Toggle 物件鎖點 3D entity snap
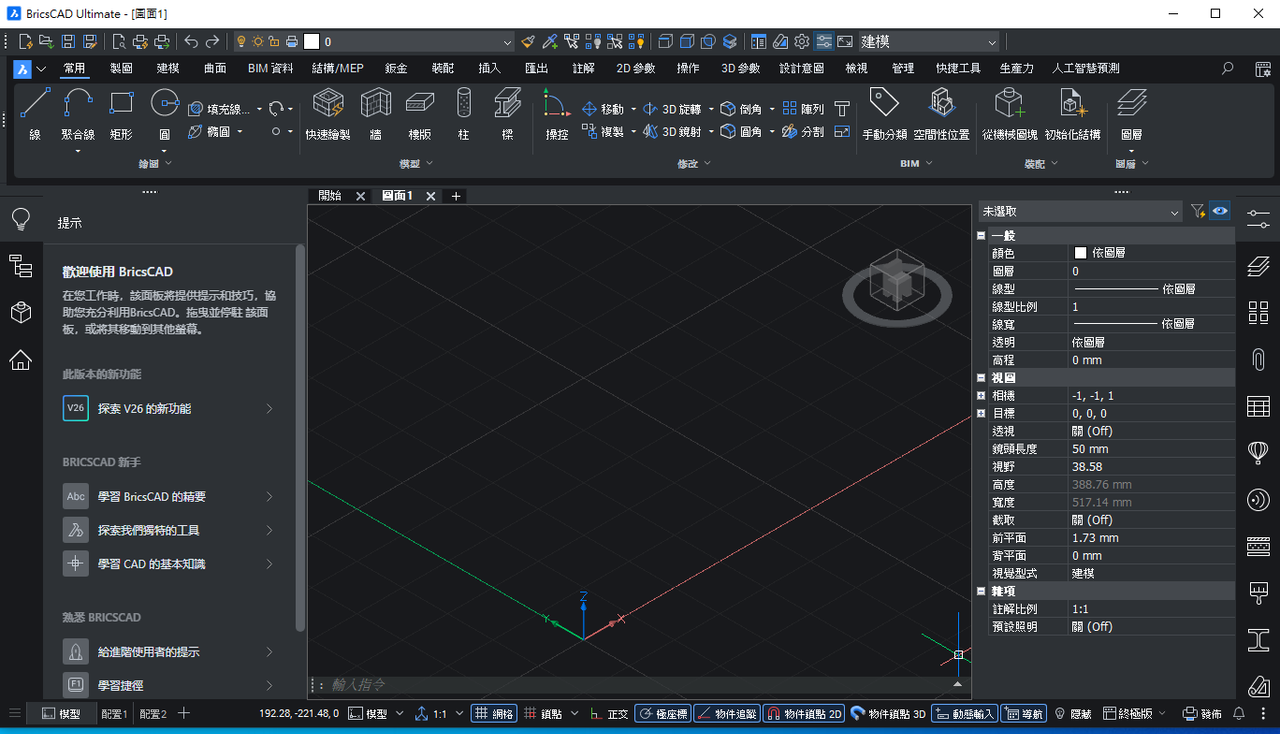 888,714
